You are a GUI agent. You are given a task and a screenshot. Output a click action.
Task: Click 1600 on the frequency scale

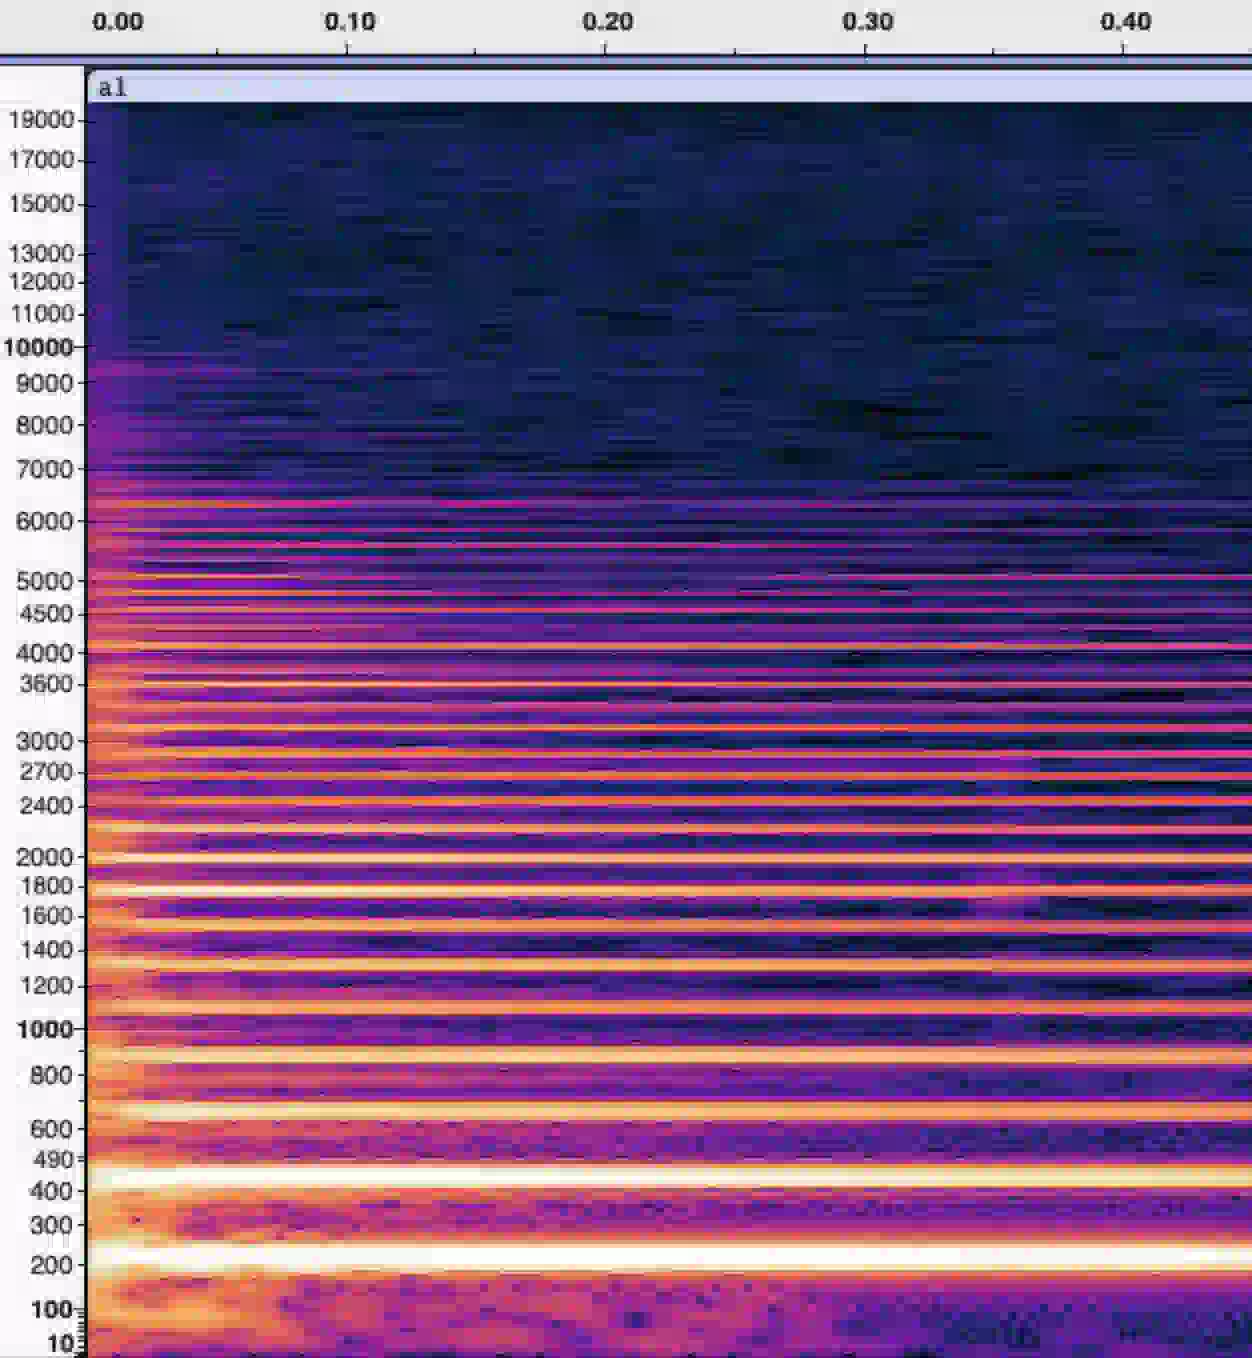(44, 916)
